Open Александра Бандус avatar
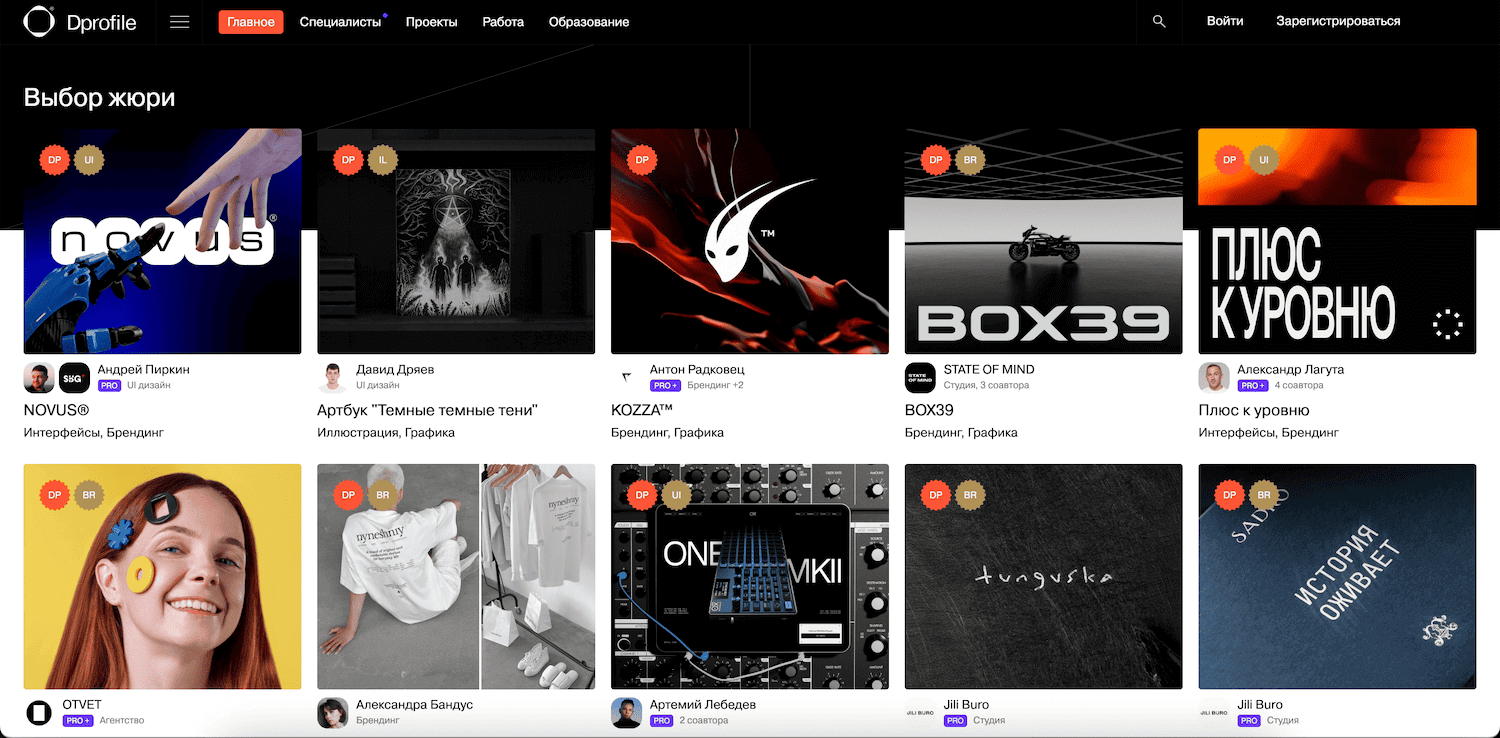Image resolution: width=1500 pixels, height=738 pixels. (x=333, y=712)
